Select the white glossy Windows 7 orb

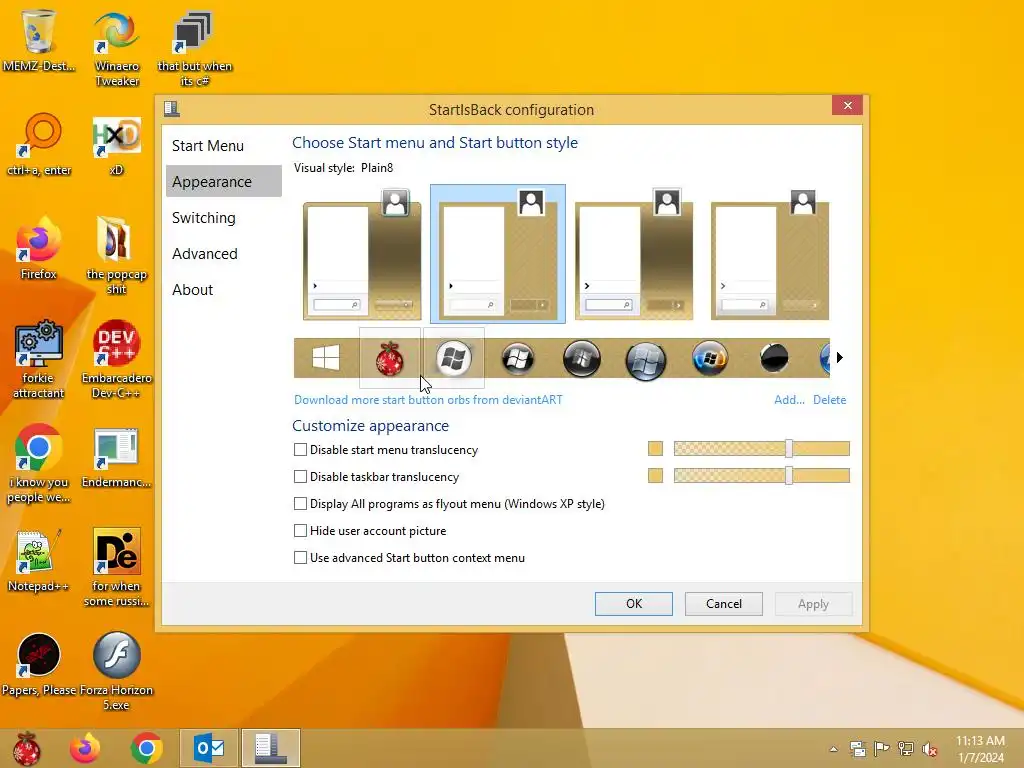454,358
